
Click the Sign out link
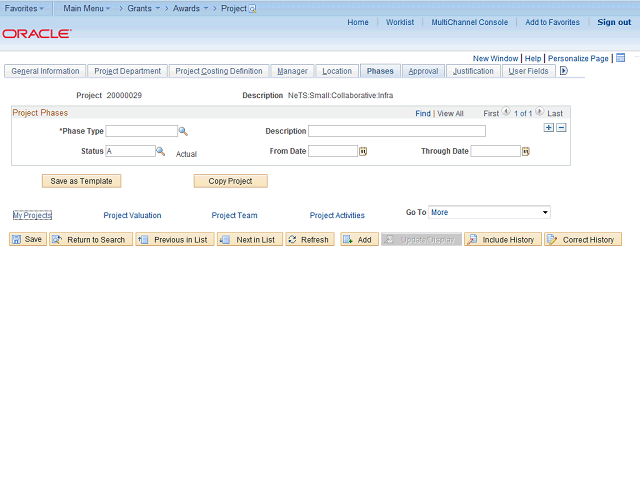pos(614,22)
